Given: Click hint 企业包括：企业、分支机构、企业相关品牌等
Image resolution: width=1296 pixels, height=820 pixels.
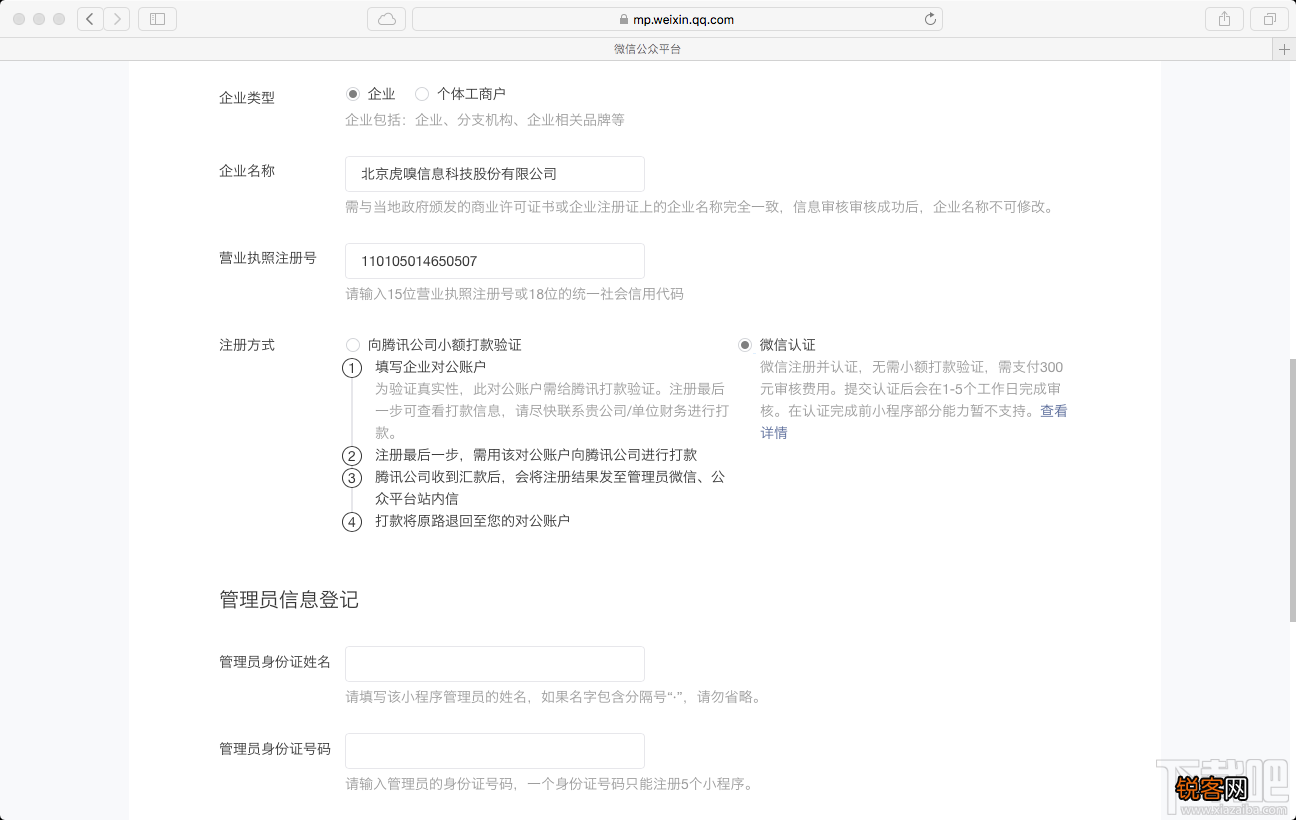Looking at the screenshot, I should (485, 120).
